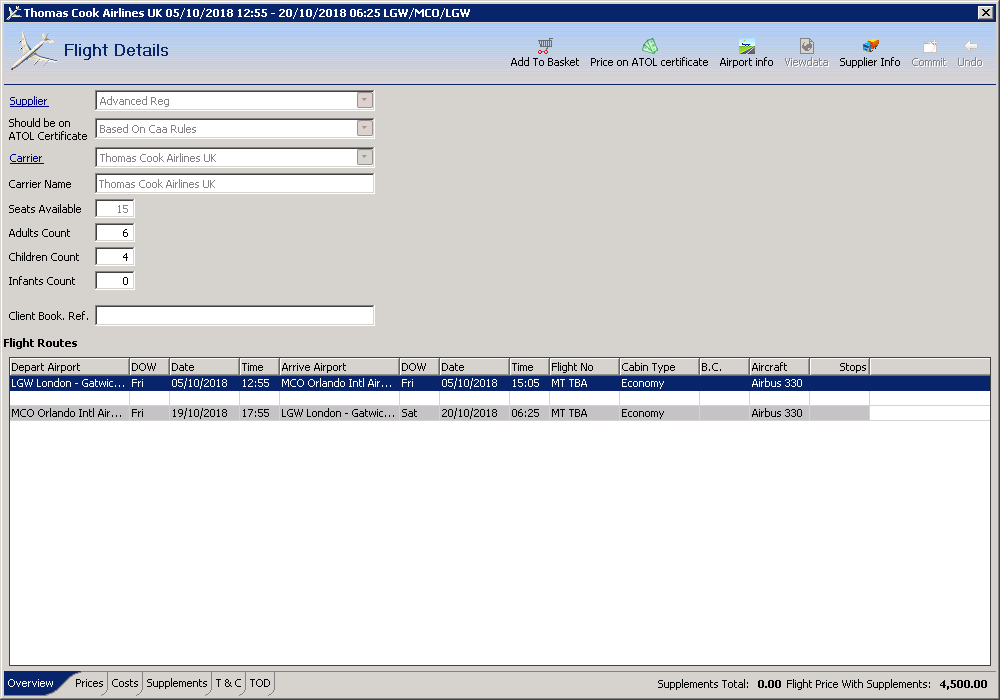This screenshot has width=1000, height=700.
Task: Click the Viewdata toolbar icon
Action: click(x=806, y=46)
